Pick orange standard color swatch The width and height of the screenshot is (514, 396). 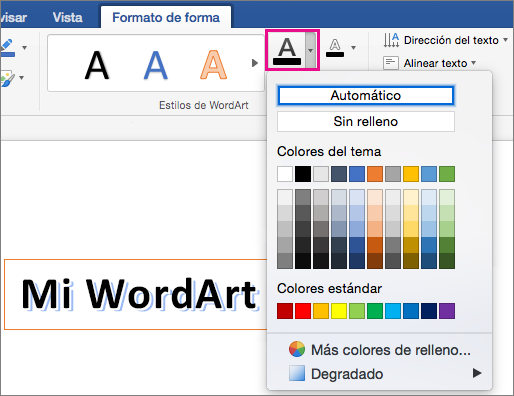pos(321,311)
